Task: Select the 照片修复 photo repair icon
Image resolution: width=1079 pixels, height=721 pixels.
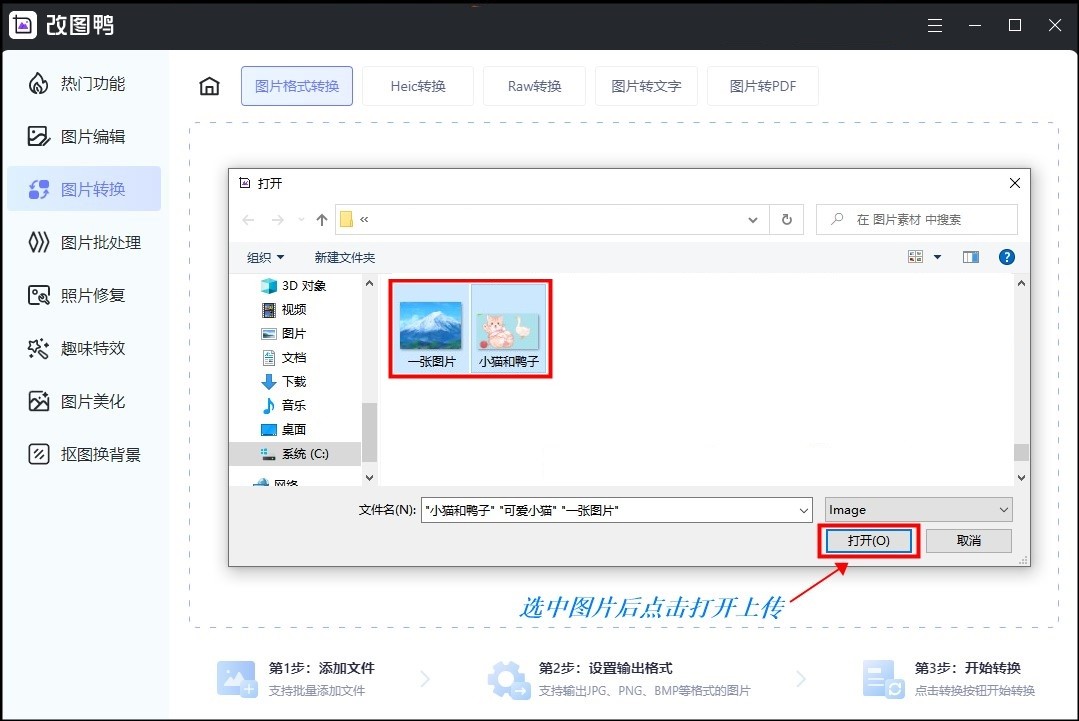Action: 40,295
